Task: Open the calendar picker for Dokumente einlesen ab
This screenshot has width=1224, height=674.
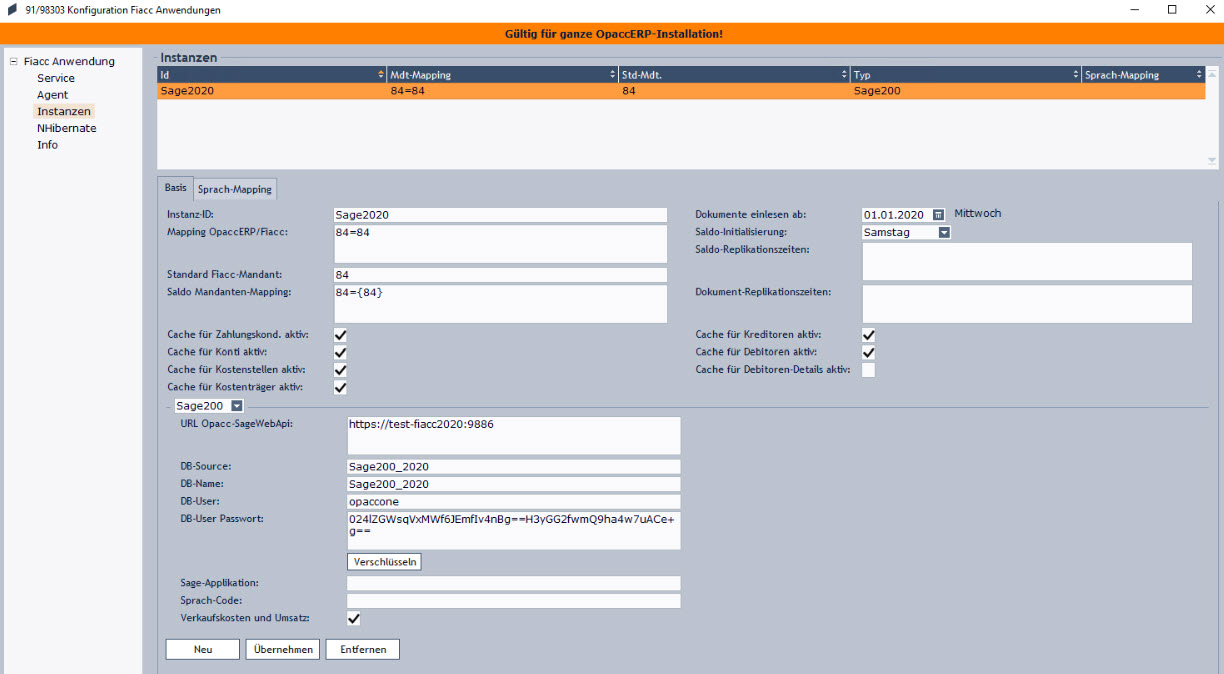Action: pos(938,214)
